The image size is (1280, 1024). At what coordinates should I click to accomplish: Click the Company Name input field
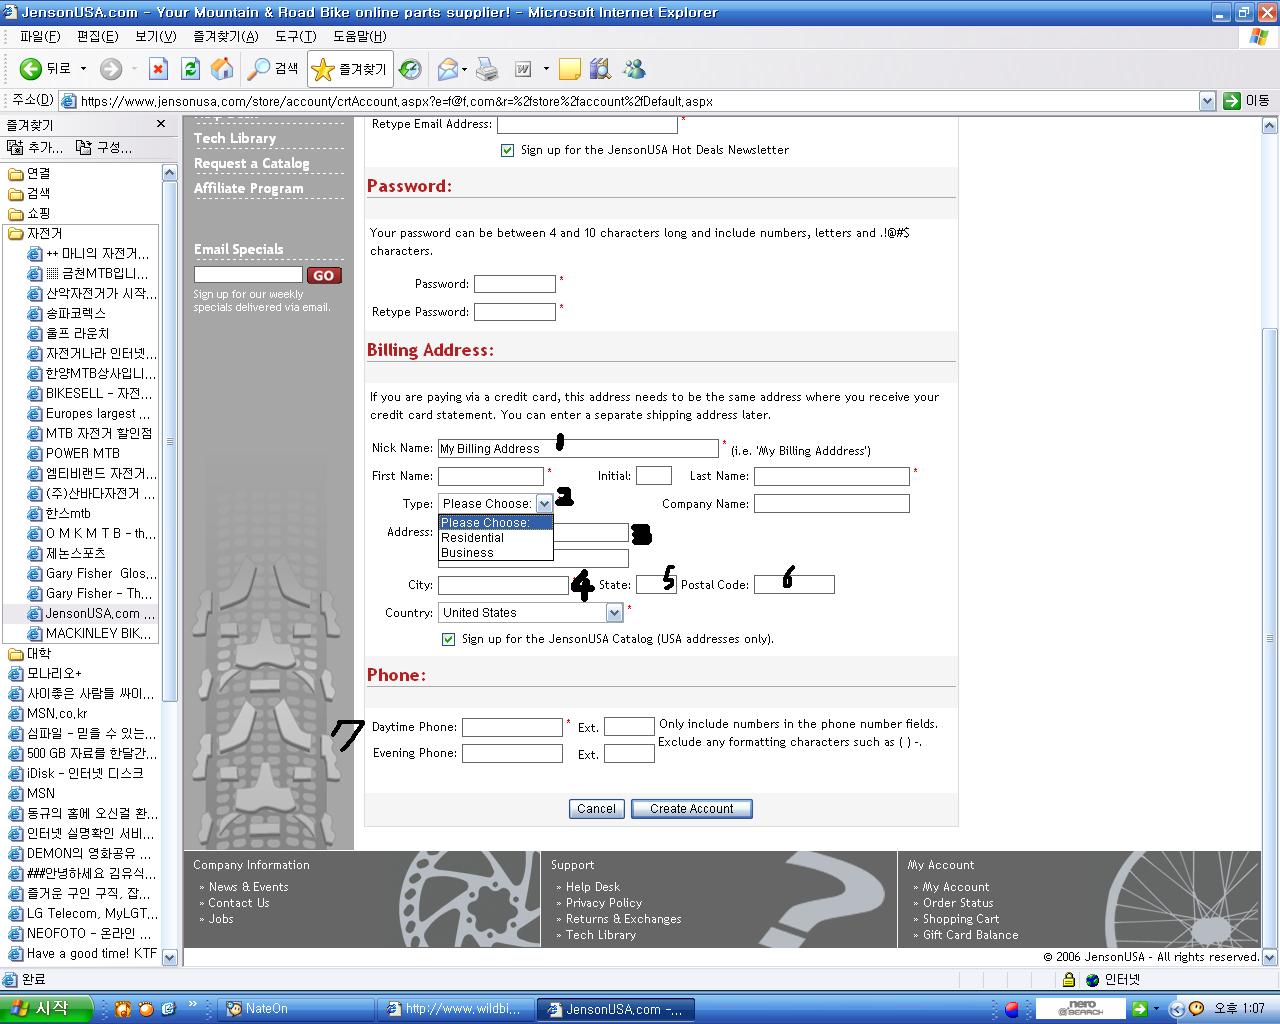(832, 504)
